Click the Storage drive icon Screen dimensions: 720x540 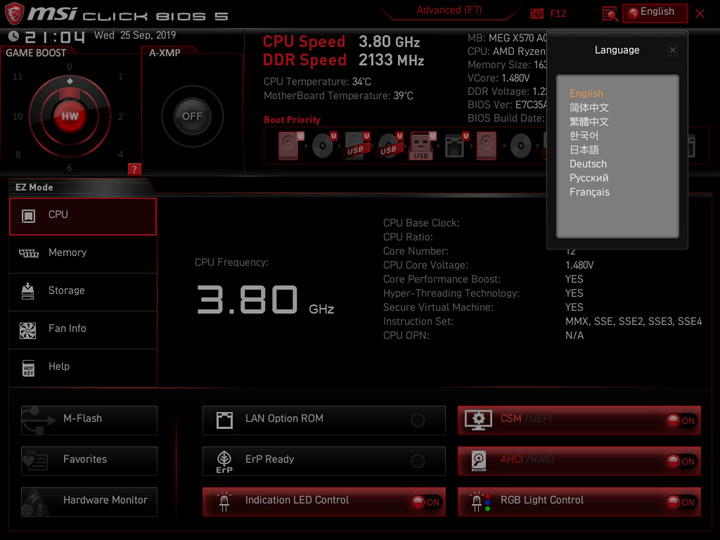[x=28, y=291]
